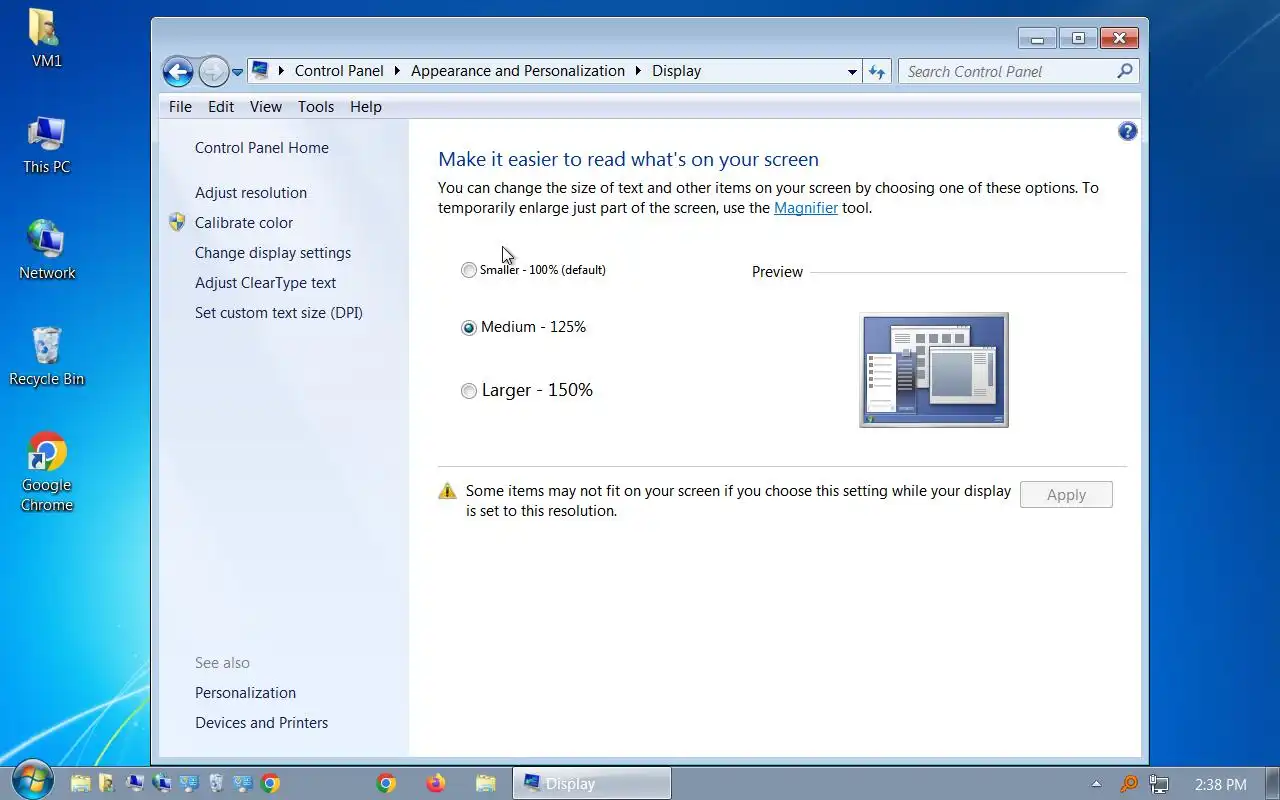This screenshot has width=1280, height=800.
Task: Click the Control Panel icon in the address bar
Action: tap(260, 70)
